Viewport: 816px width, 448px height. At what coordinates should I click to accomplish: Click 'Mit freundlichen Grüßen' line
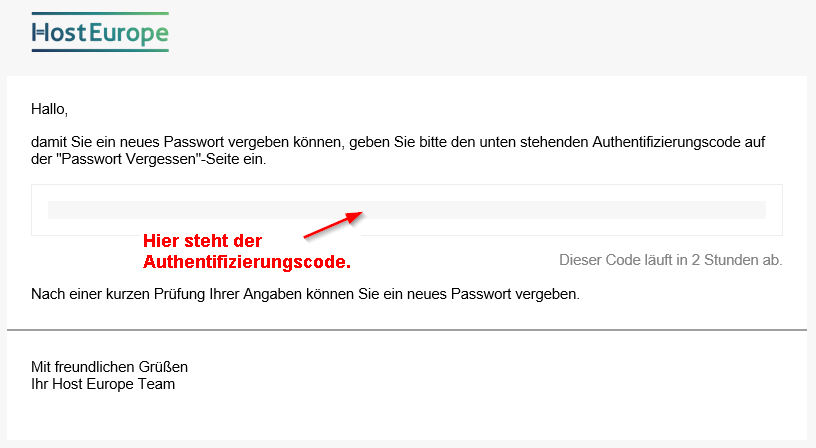(109, 367)
